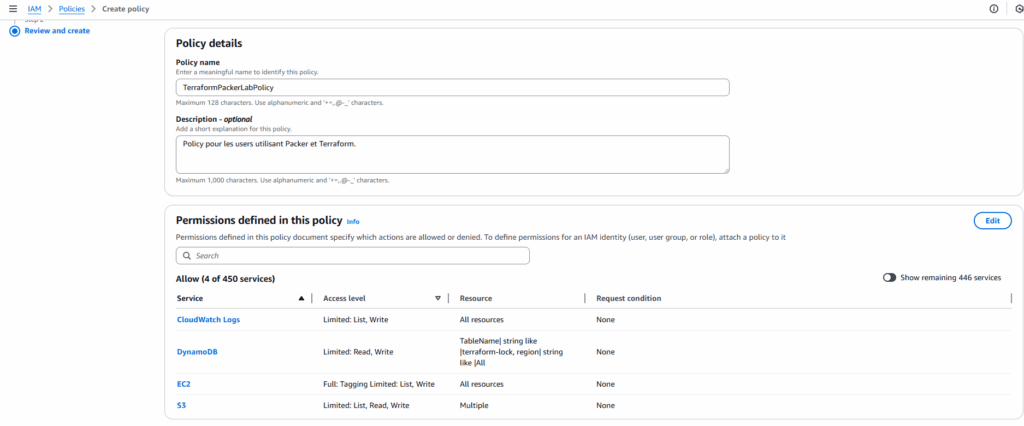Click 'Allow (4 of 450 services)' text
Image resolution: width=1024 pixels, height=426 pixels.
pyautogui.click(x=225, y=278)
